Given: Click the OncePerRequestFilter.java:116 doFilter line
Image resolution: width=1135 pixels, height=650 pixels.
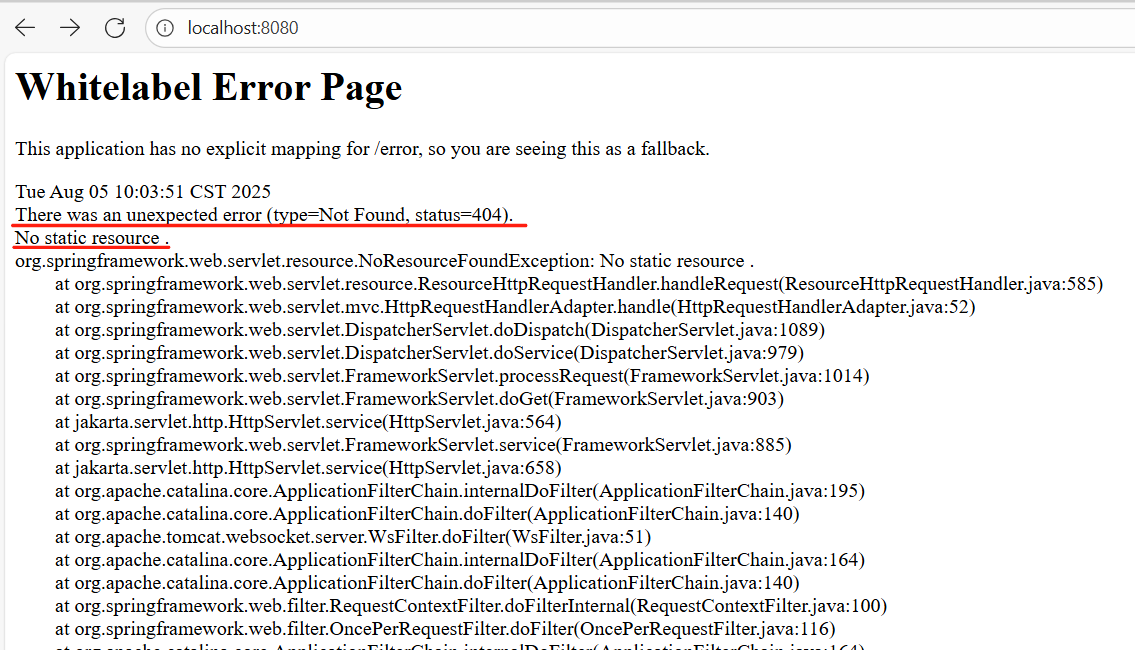Looking at the screenshot, I should (x=445, y=629).
